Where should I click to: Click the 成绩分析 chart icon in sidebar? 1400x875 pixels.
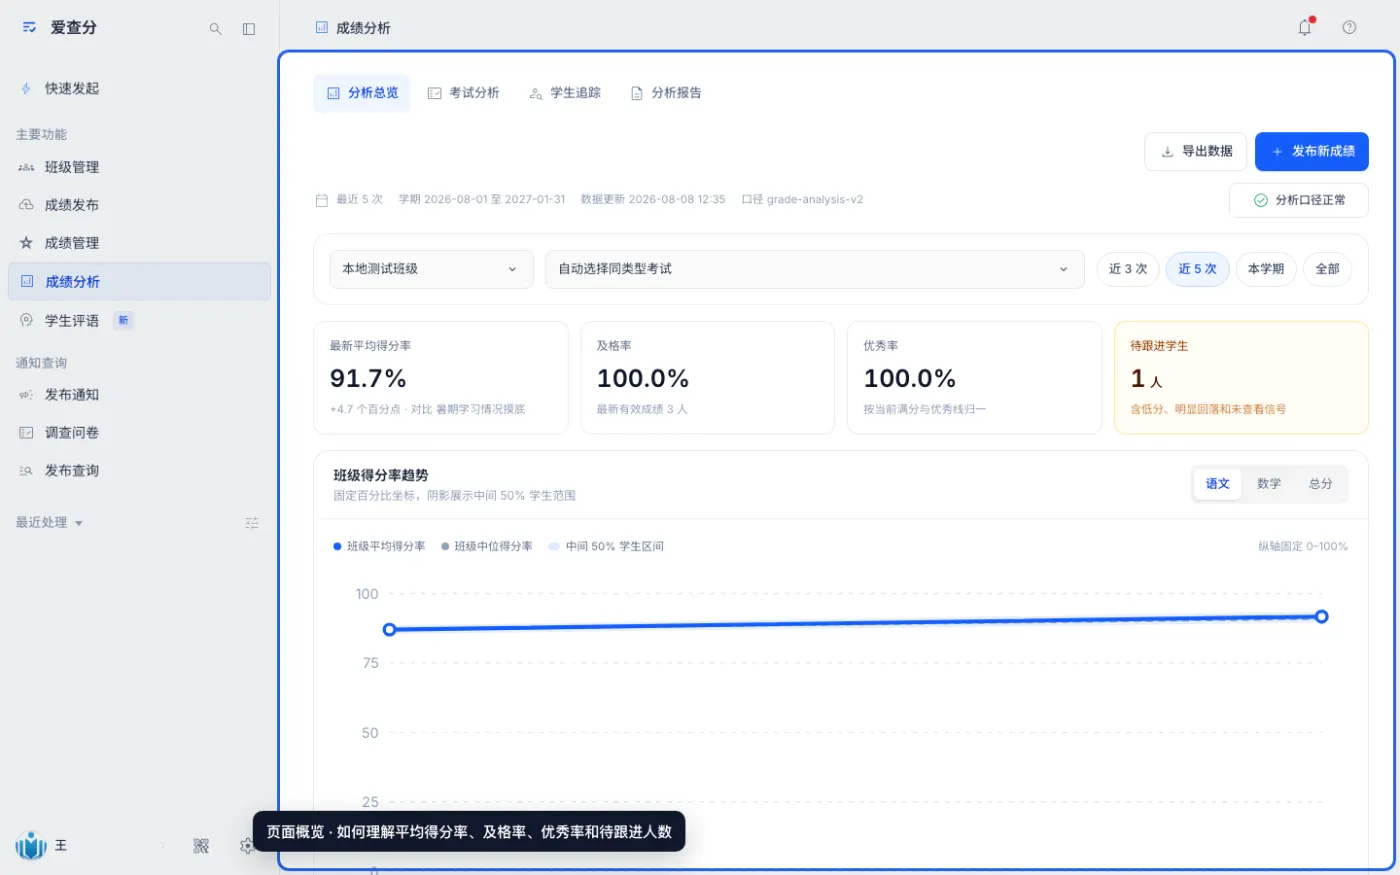27,282
